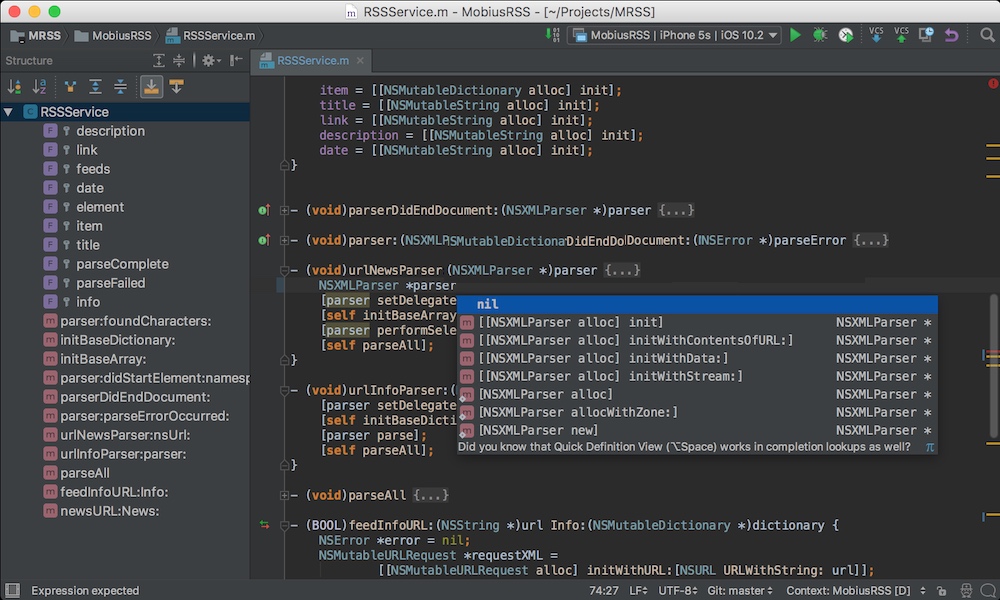Click the 74:27 cursor position in status bar
Viewport: 1000px width, 600px height.
coord(603,590)
